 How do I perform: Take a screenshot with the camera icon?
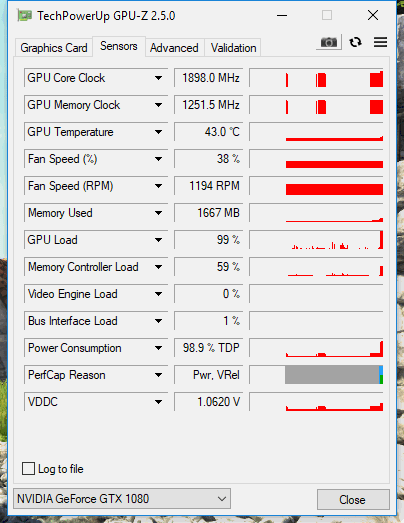(329, 42)
